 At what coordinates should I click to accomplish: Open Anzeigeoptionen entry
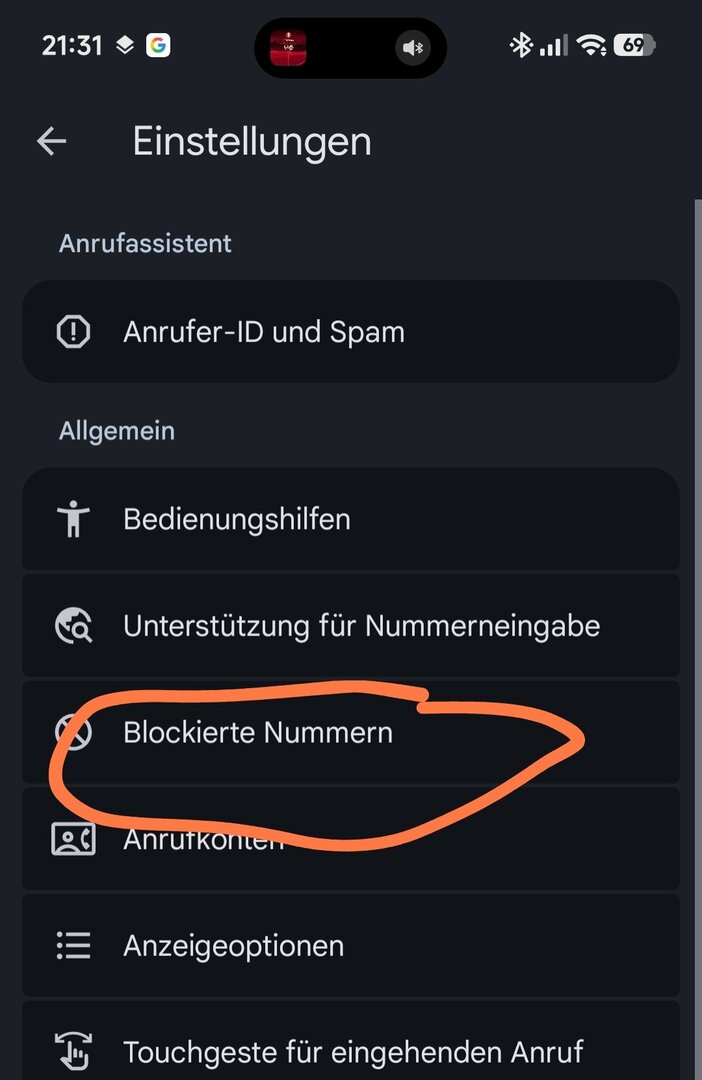coord(234,945)
